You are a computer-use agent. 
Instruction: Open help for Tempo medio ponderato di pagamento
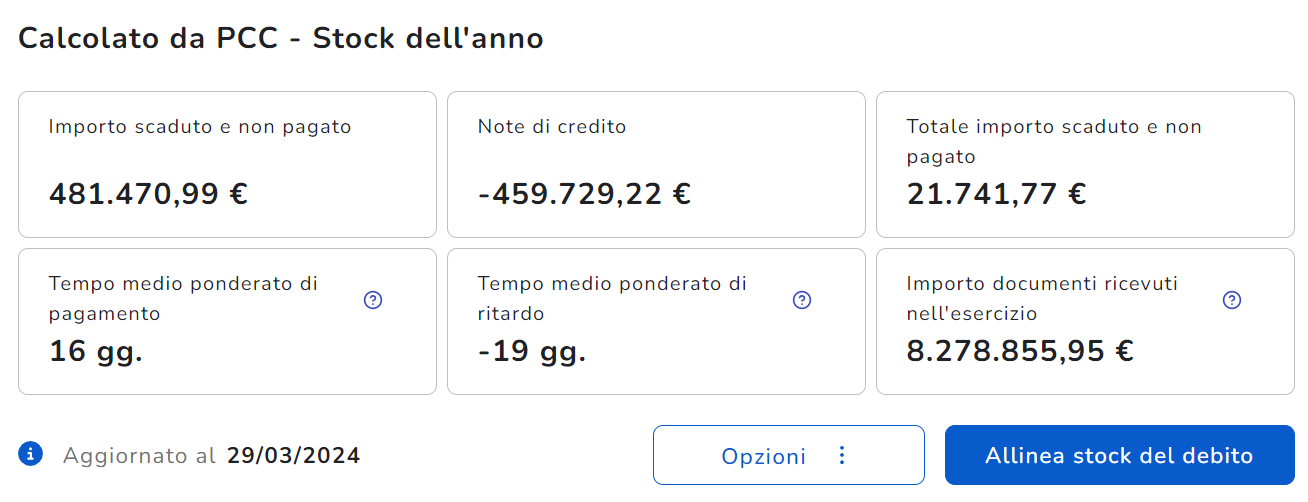(373, 299)
